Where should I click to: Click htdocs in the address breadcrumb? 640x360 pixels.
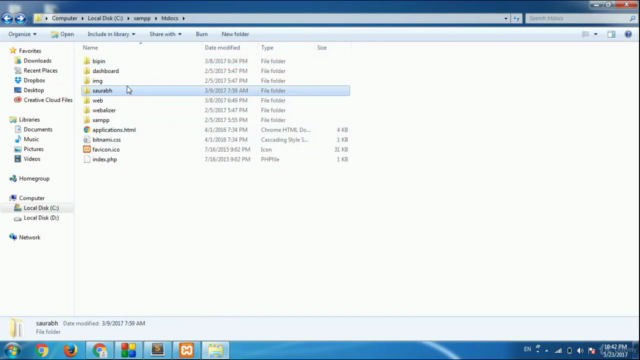coord(170,18)
